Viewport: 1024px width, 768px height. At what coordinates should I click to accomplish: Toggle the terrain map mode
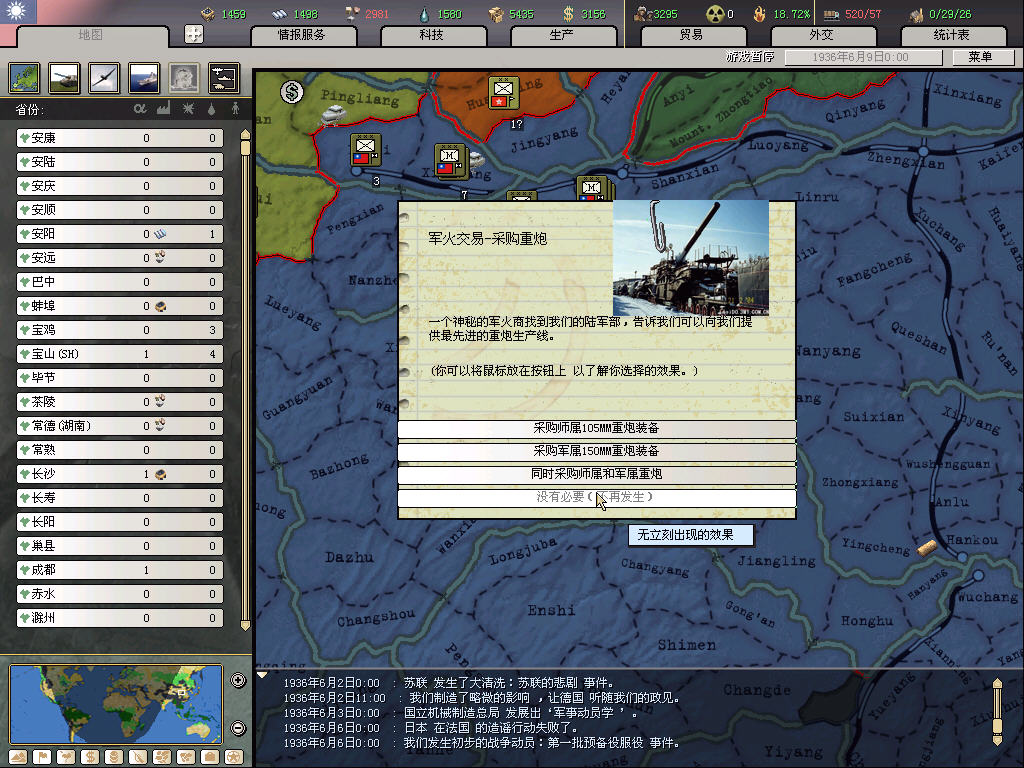[18, 756]
